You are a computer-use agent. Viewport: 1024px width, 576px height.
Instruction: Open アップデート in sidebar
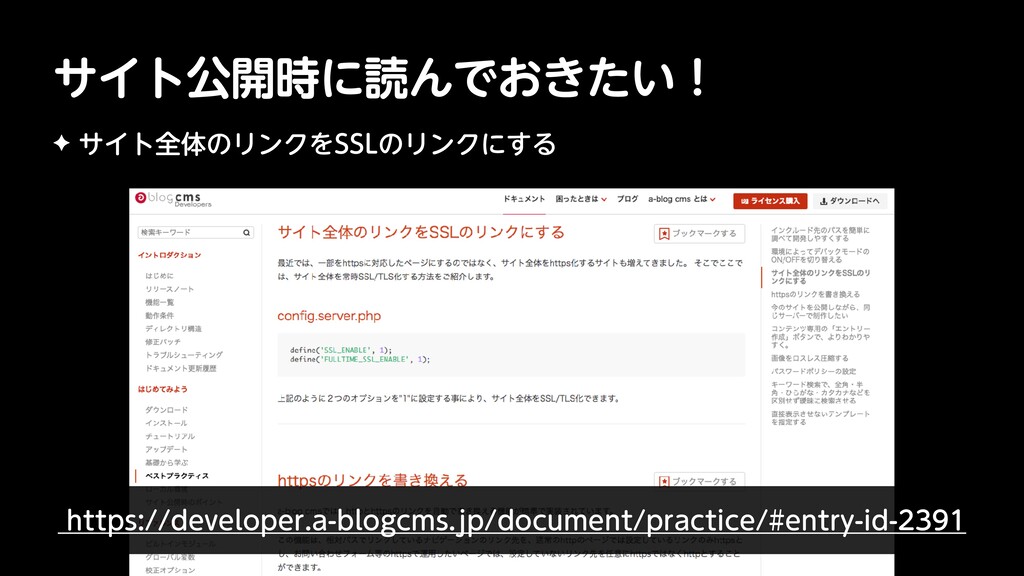(x=166, y=449)
